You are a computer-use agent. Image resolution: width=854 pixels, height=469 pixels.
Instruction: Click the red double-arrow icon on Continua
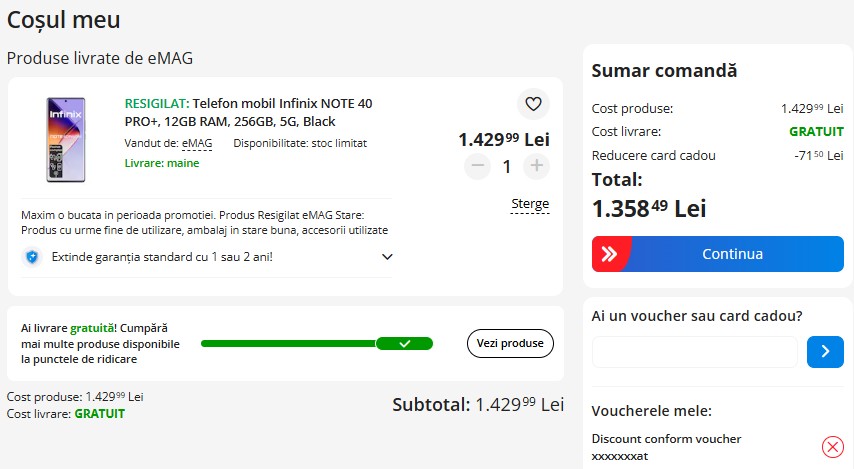pos(609,254)
